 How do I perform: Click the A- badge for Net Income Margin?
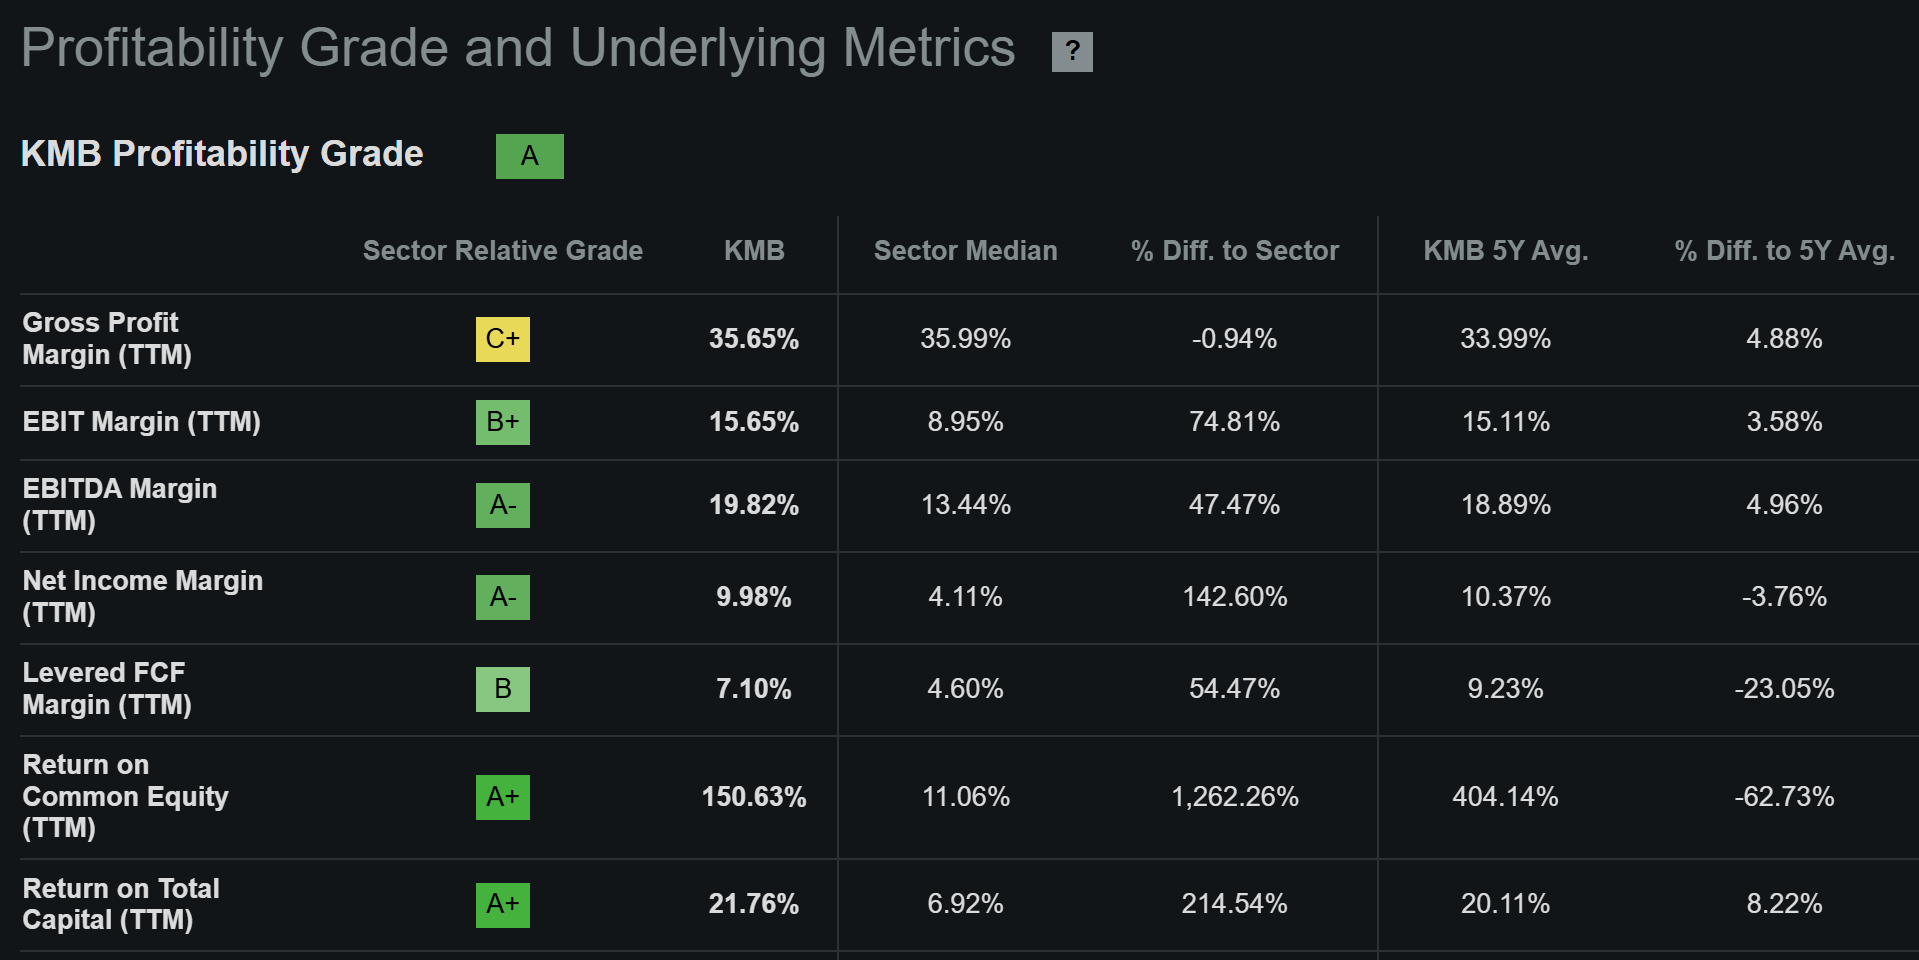click(503, 598)
